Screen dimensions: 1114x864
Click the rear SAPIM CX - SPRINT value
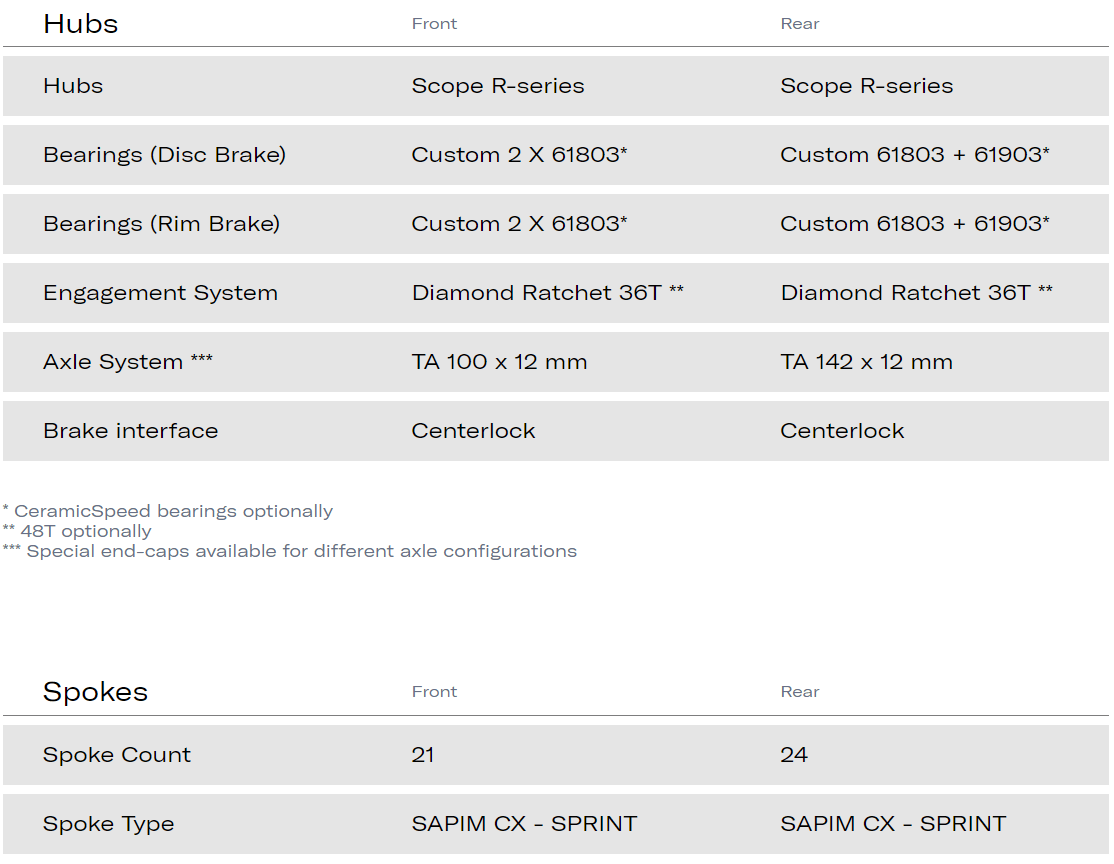tap(893, 824)
